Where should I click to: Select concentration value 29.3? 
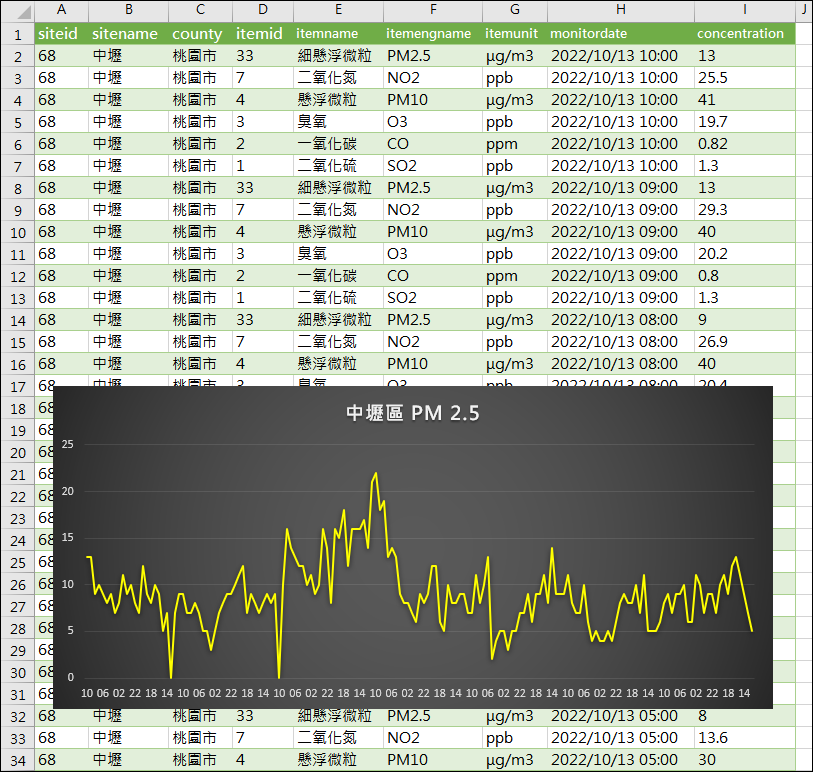pos(745,210)
